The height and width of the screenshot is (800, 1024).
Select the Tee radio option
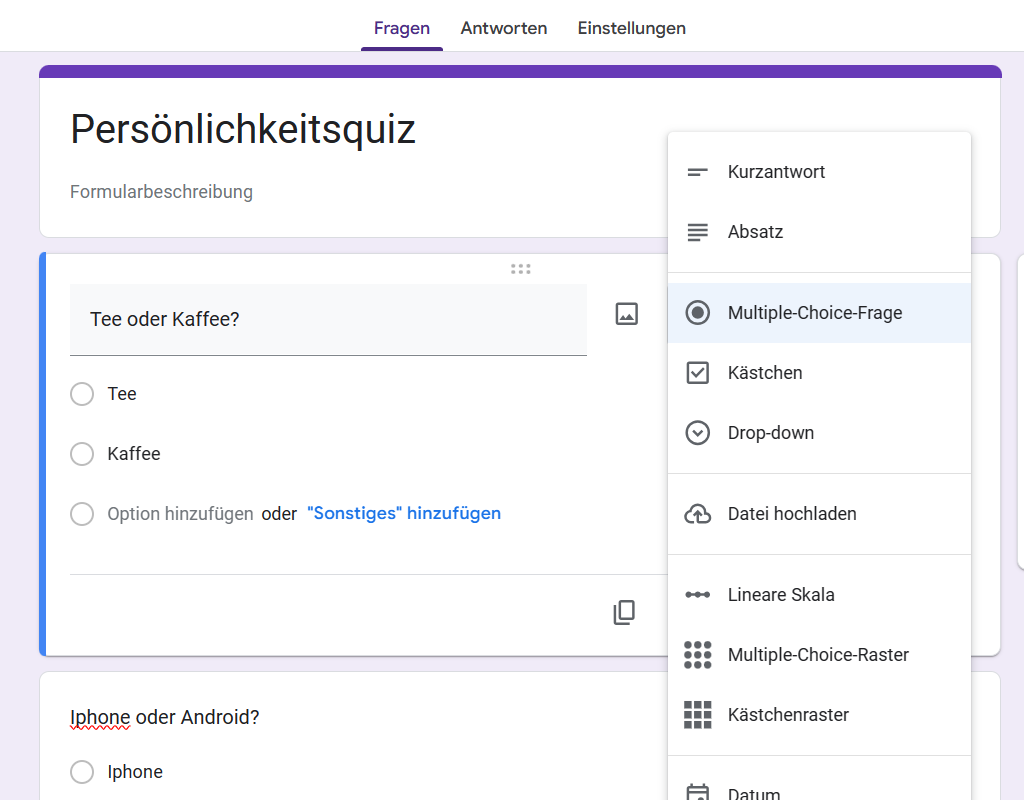82,394
